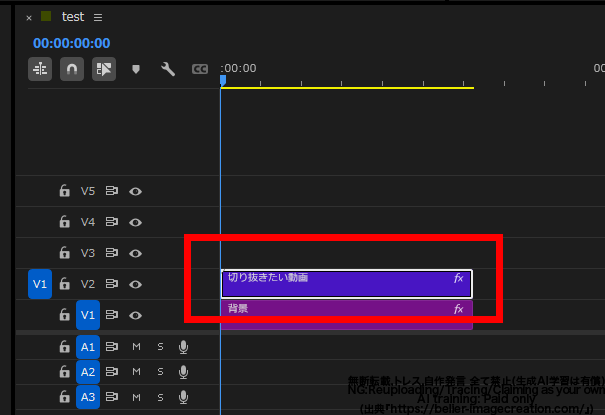Mute track A1

136,347
